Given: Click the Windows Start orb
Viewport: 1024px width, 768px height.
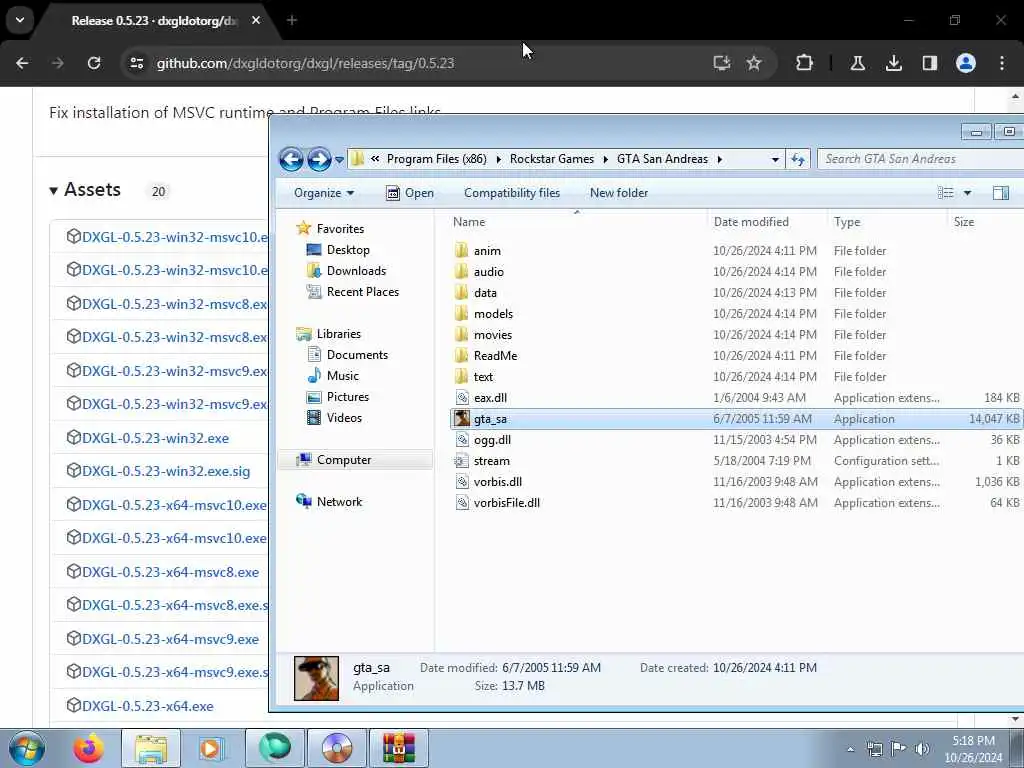Looking at the screenshot, I should point(27,748).
